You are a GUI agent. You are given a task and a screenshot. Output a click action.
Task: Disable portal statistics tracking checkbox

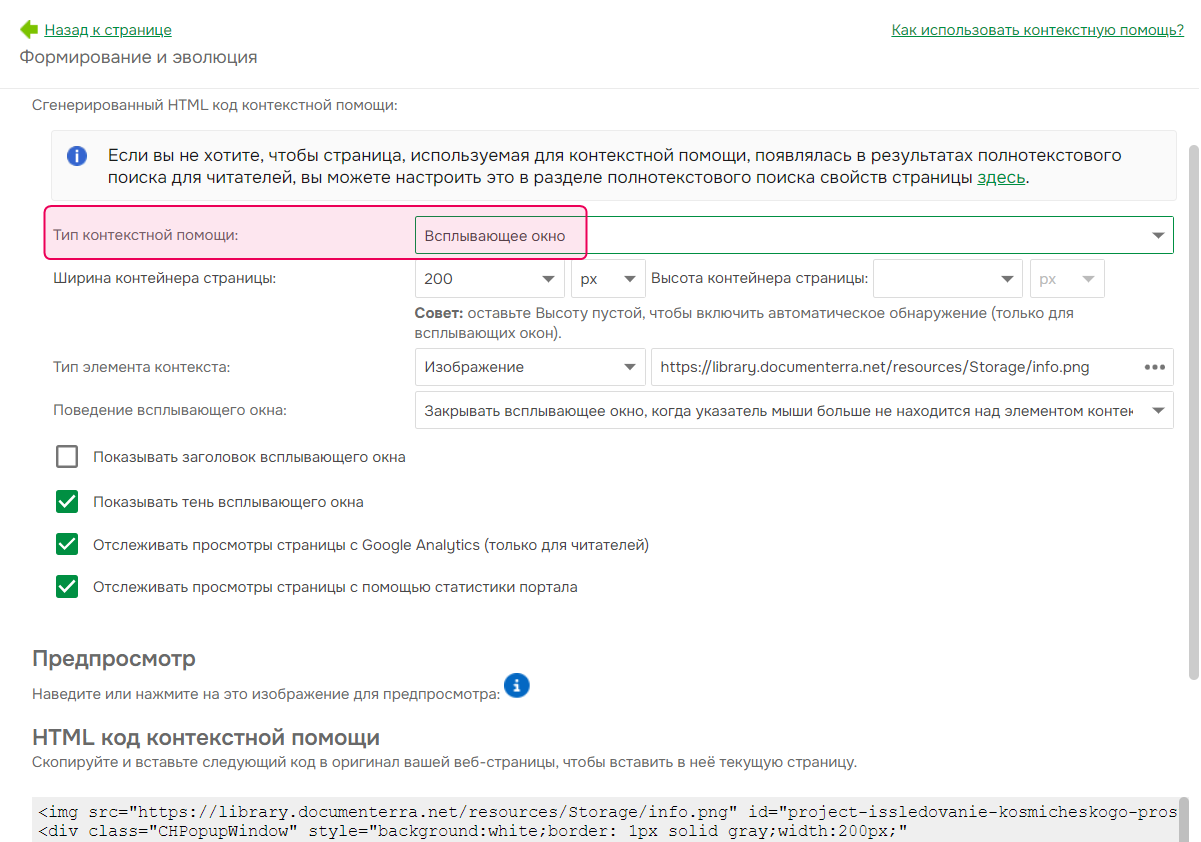click(67, 587)
